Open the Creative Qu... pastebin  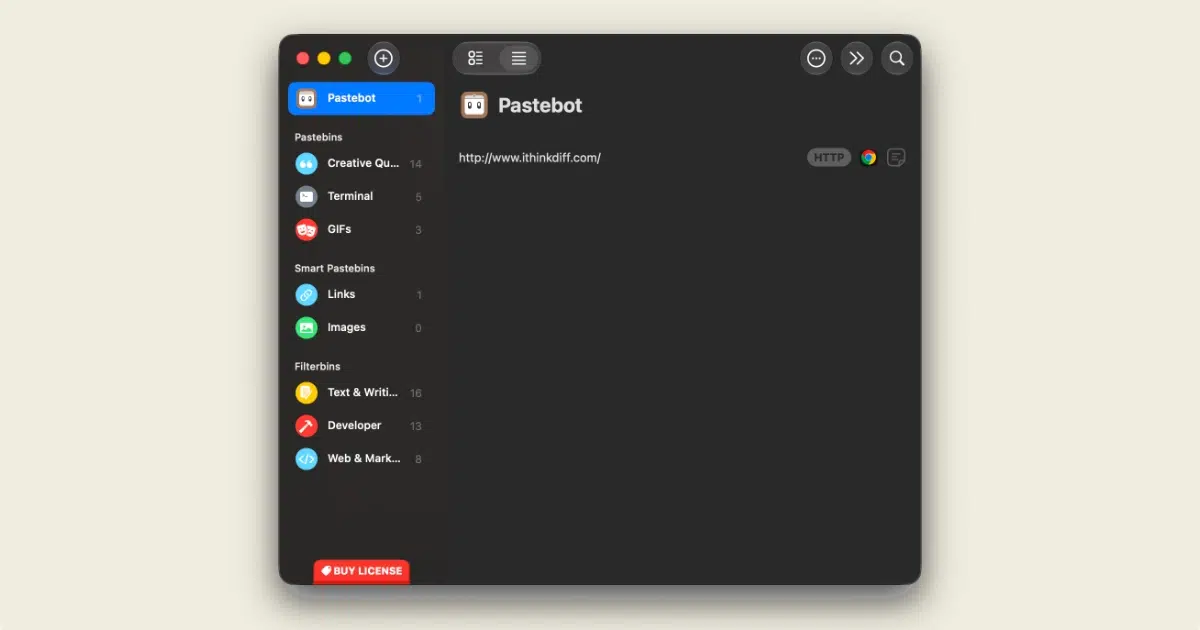tap(361, 163)
